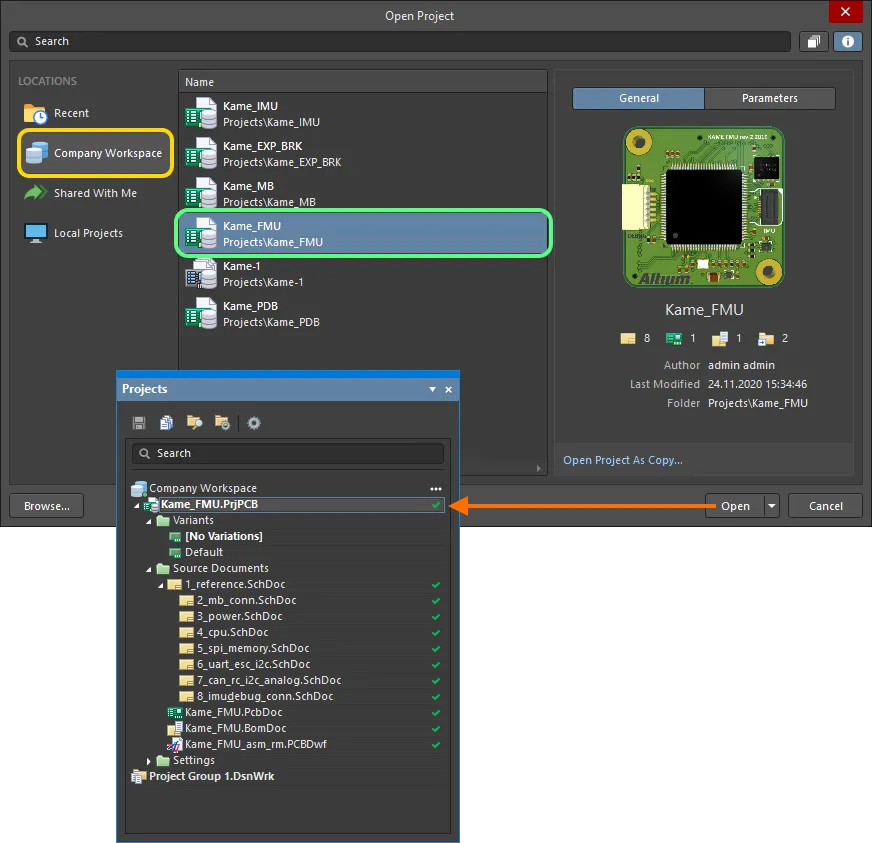Collapse the Variants folder
The width and height of the screenshot is (872, 843).
[148, 522]
